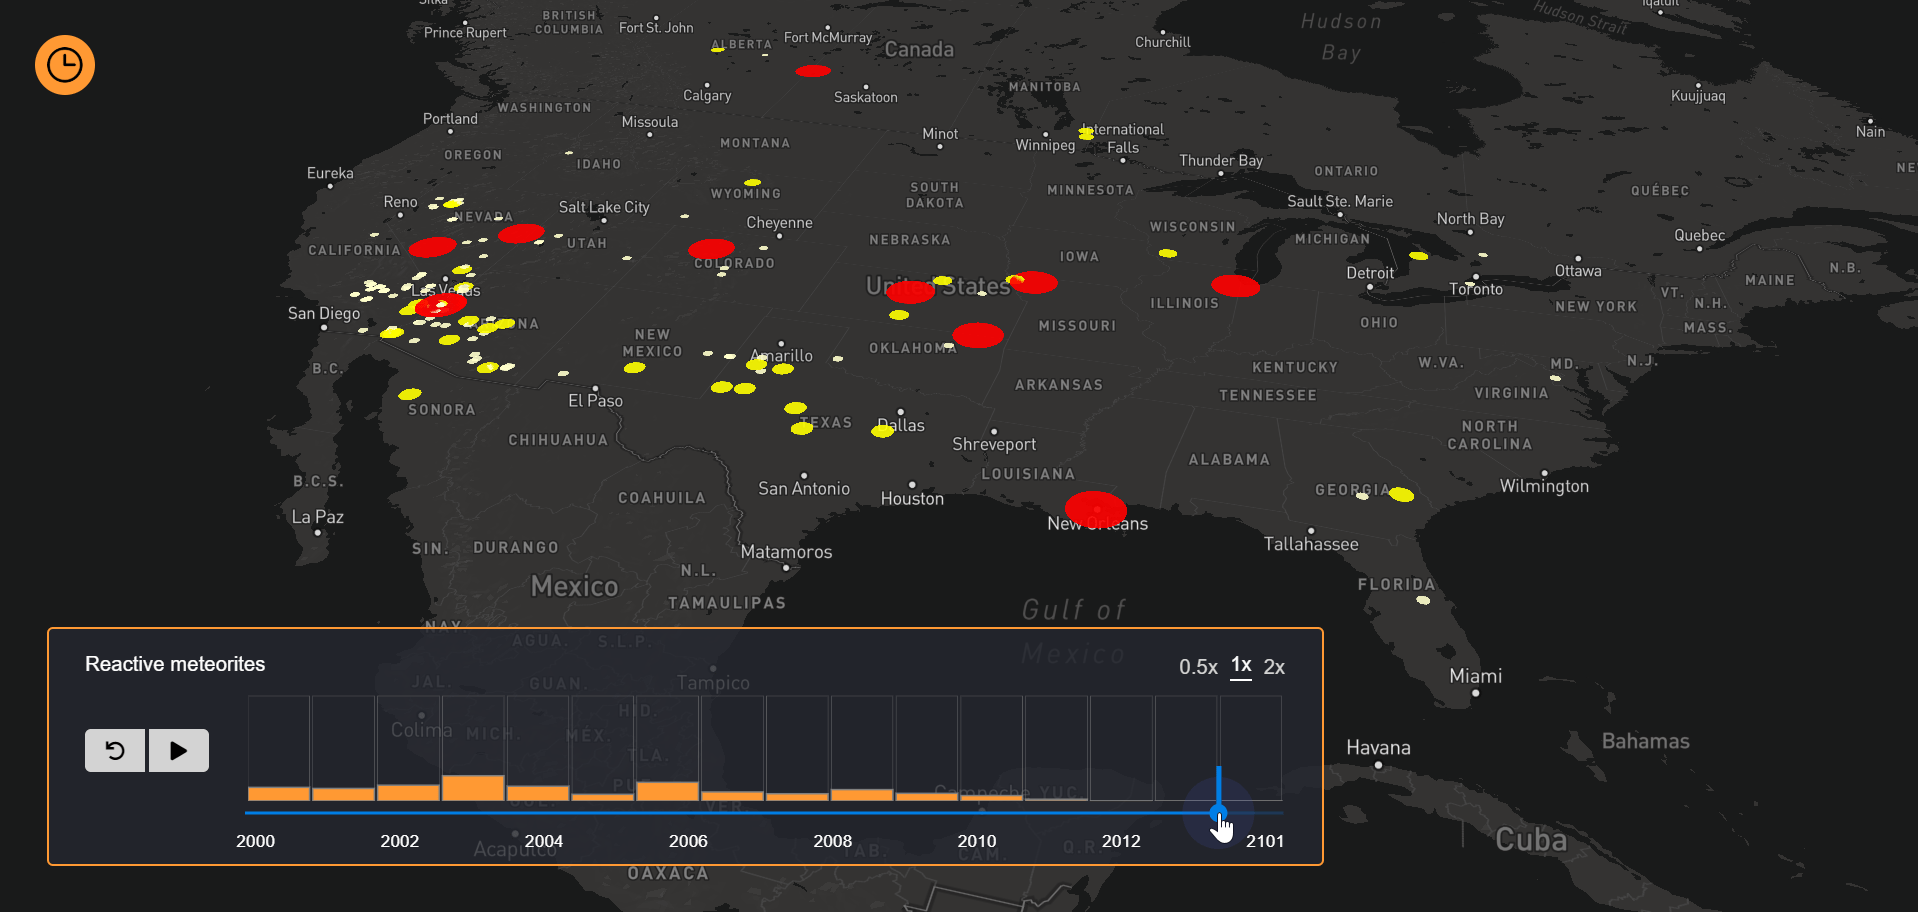Image resolution: width=1918 pixels, height=912 pixels.
Task: Click the 2010 year label on timeline
Action: coord(977,841)
